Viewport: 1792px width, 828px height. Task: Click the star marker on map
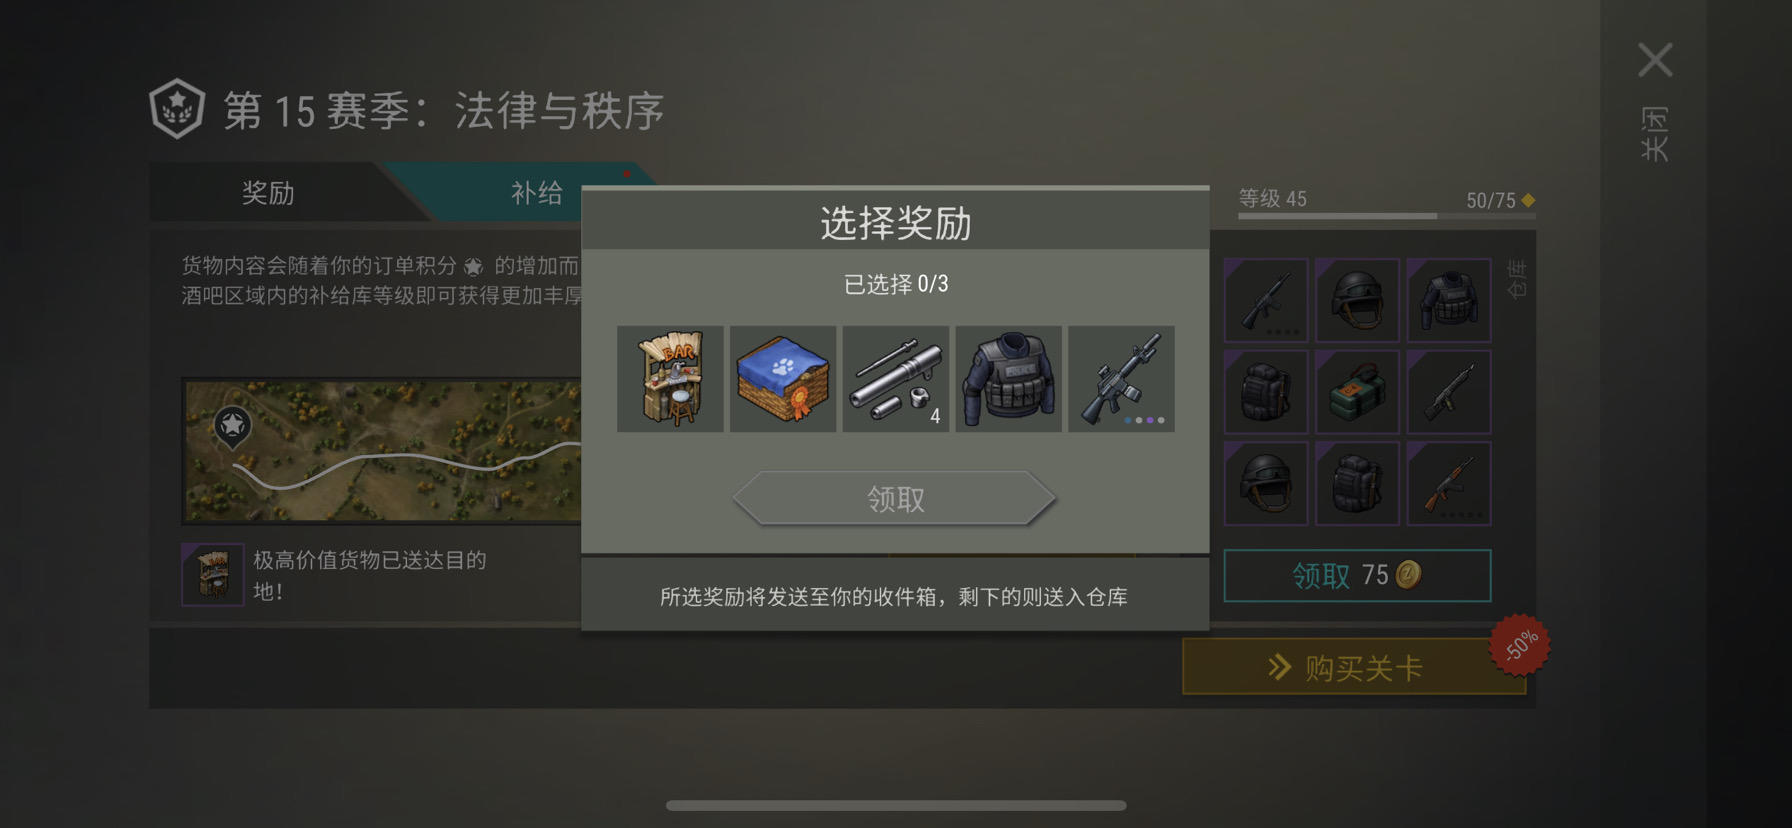232,427
